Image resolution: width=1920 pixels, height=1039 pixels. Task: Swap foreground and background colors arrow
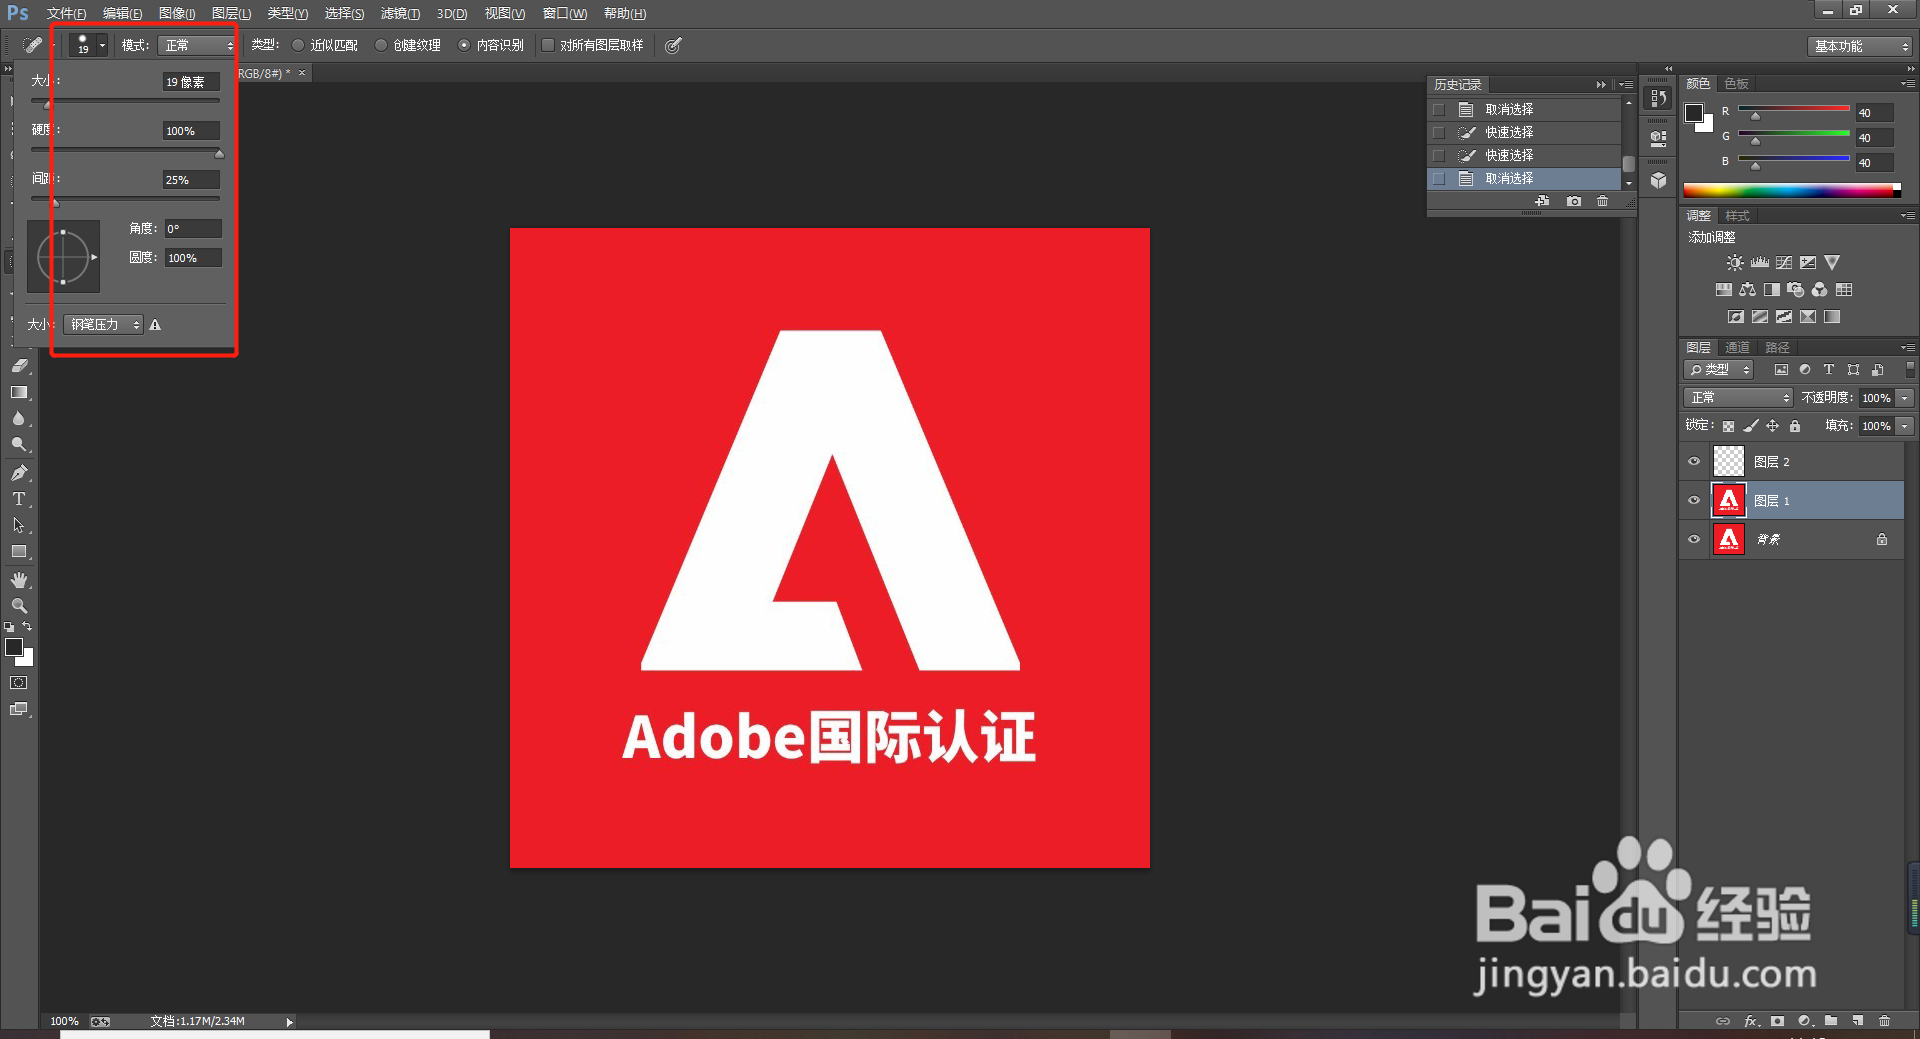[27, 627]
